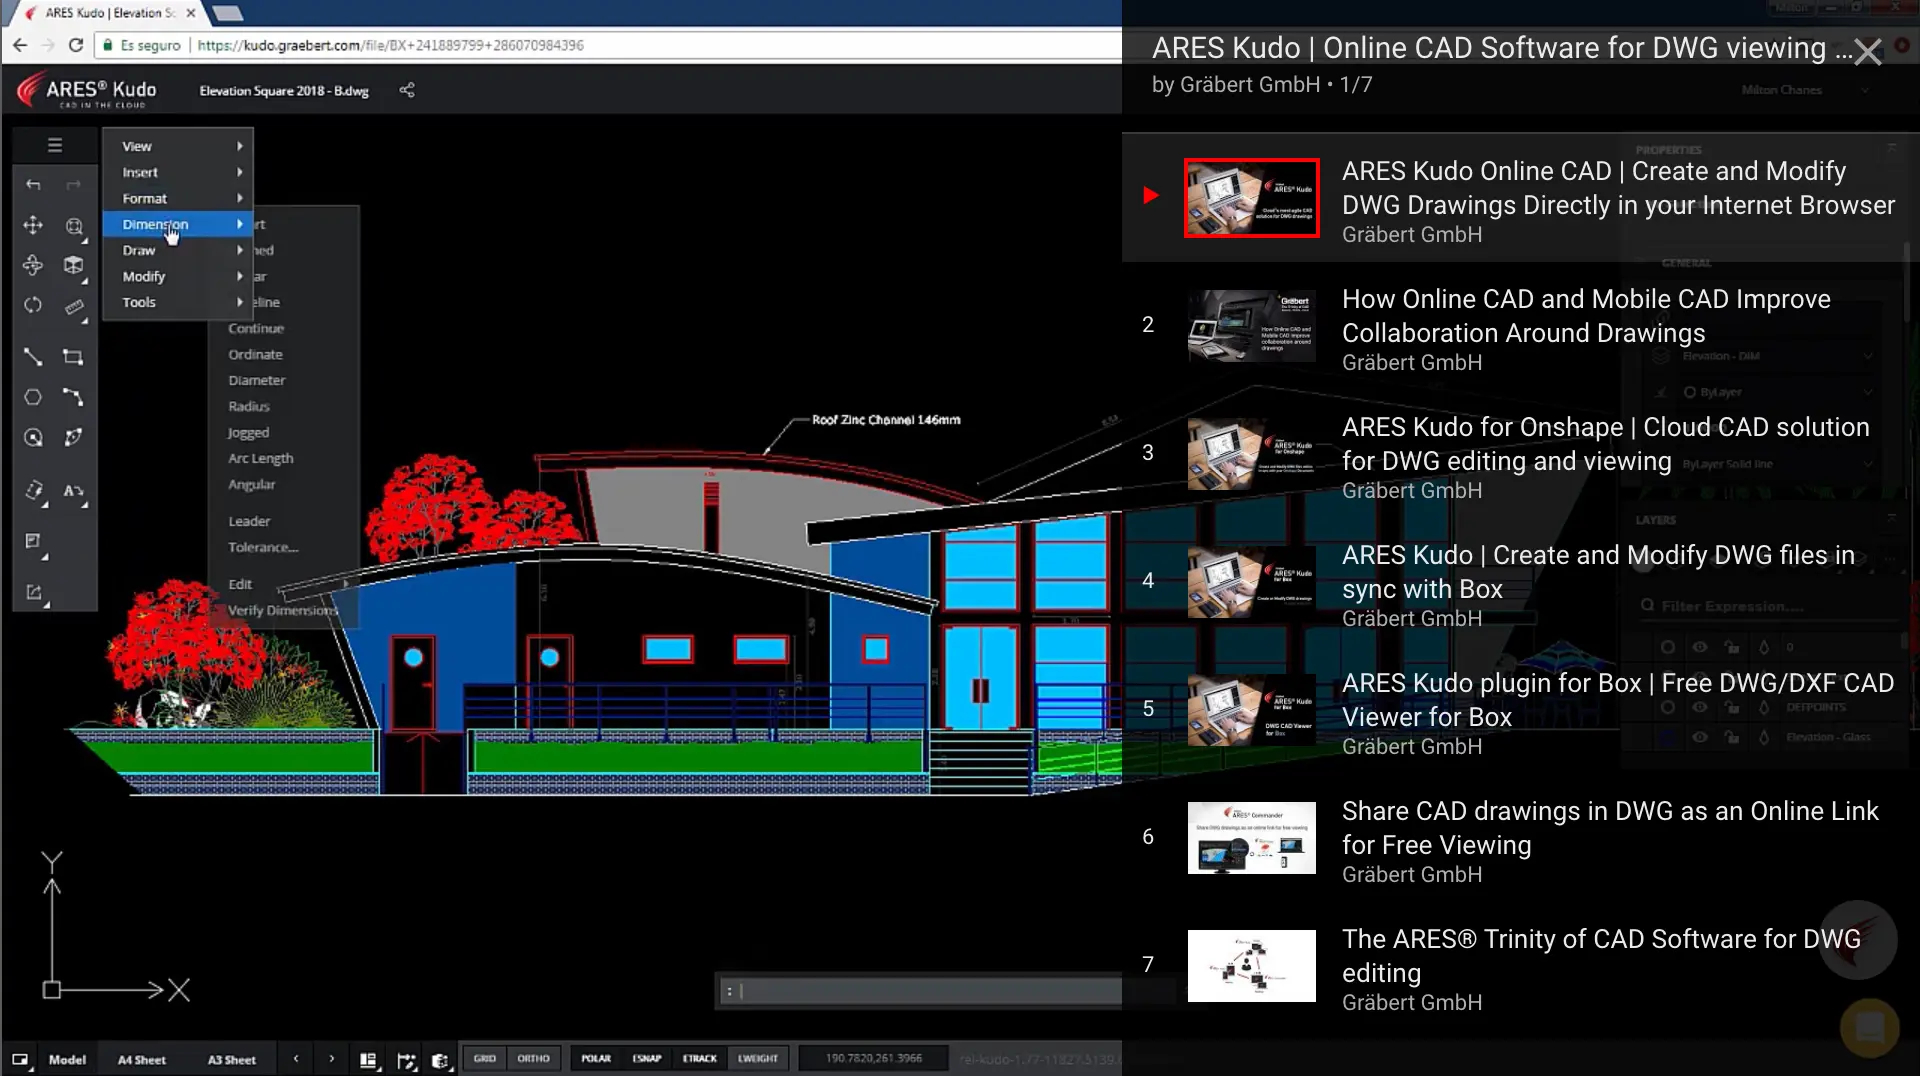The width and height of the screenshot is (1920, 1076).
Task: Select the Circle draw tool
Action: (33, 437)
